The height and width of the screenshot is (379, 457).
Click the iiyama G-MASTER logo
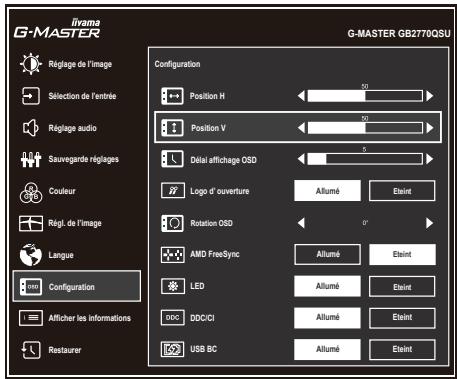click(57, 29)
